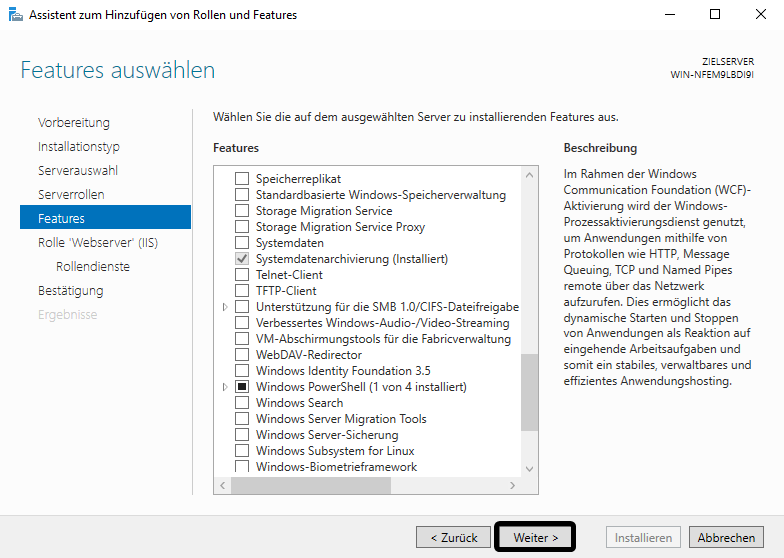Screen dimensions: 784x558
Task: Select the Telnet-Client feature label
Action: (290, 274)
